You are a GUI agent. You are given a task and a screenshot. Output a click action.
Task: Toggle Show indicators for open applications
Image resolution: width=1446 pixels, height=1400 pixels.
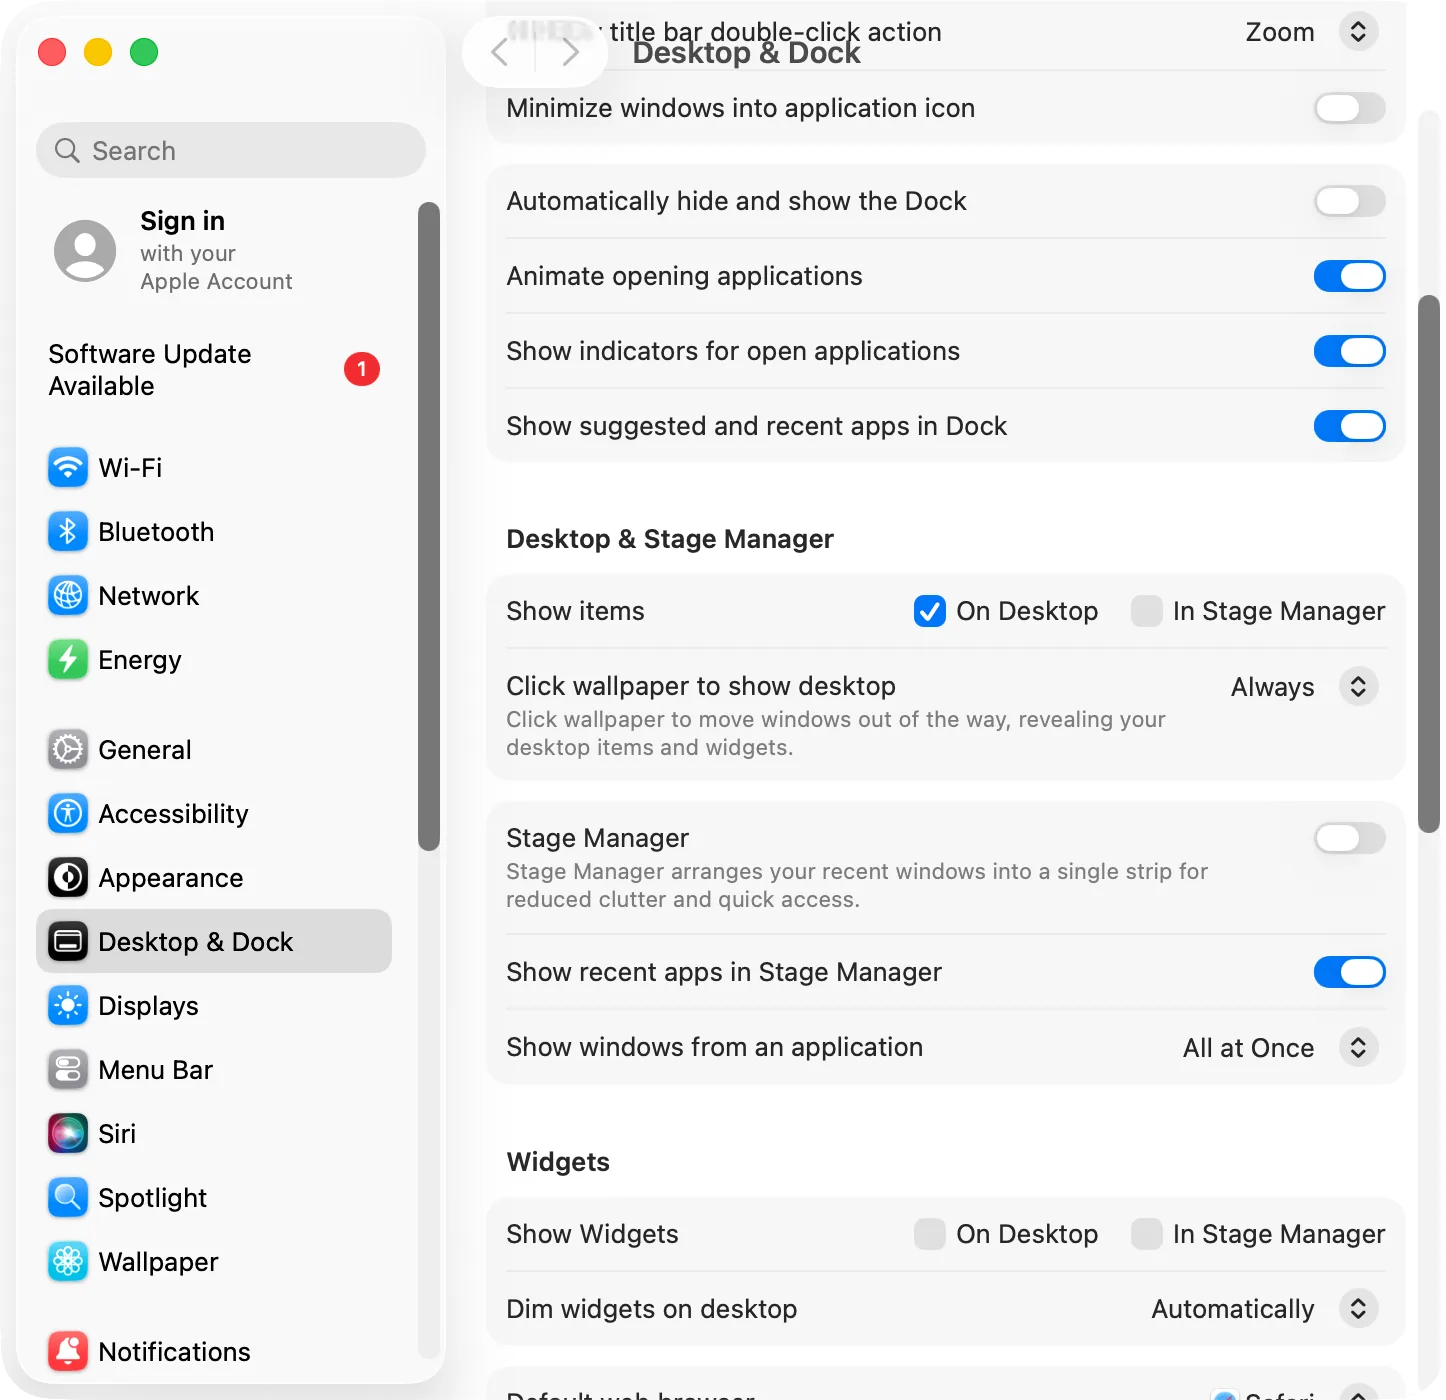tap(1349, 351)
